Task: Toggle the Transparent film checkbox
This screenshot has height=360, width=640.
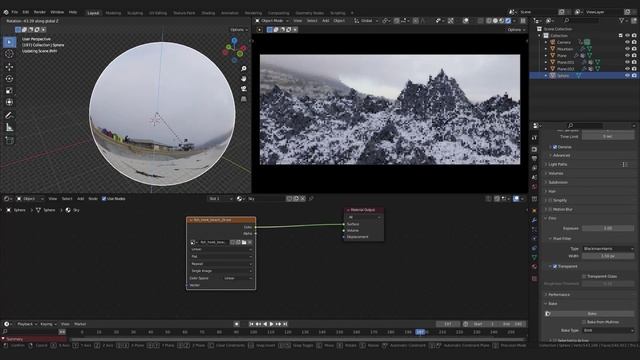Action: (x=555, y=266)
